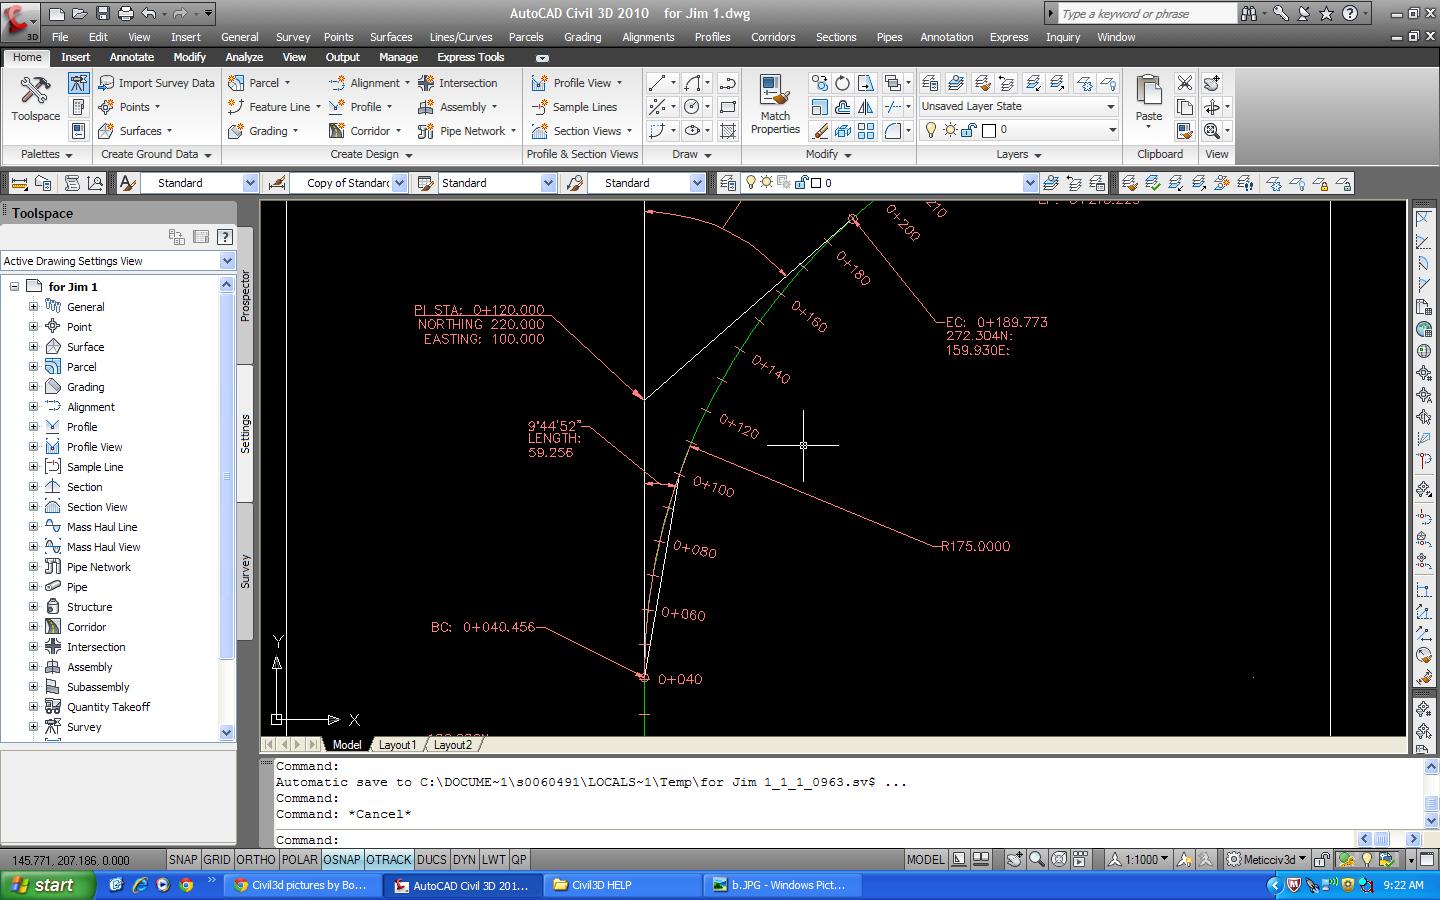Click the layer 0 color swatch in toolbar

point(816,183)
